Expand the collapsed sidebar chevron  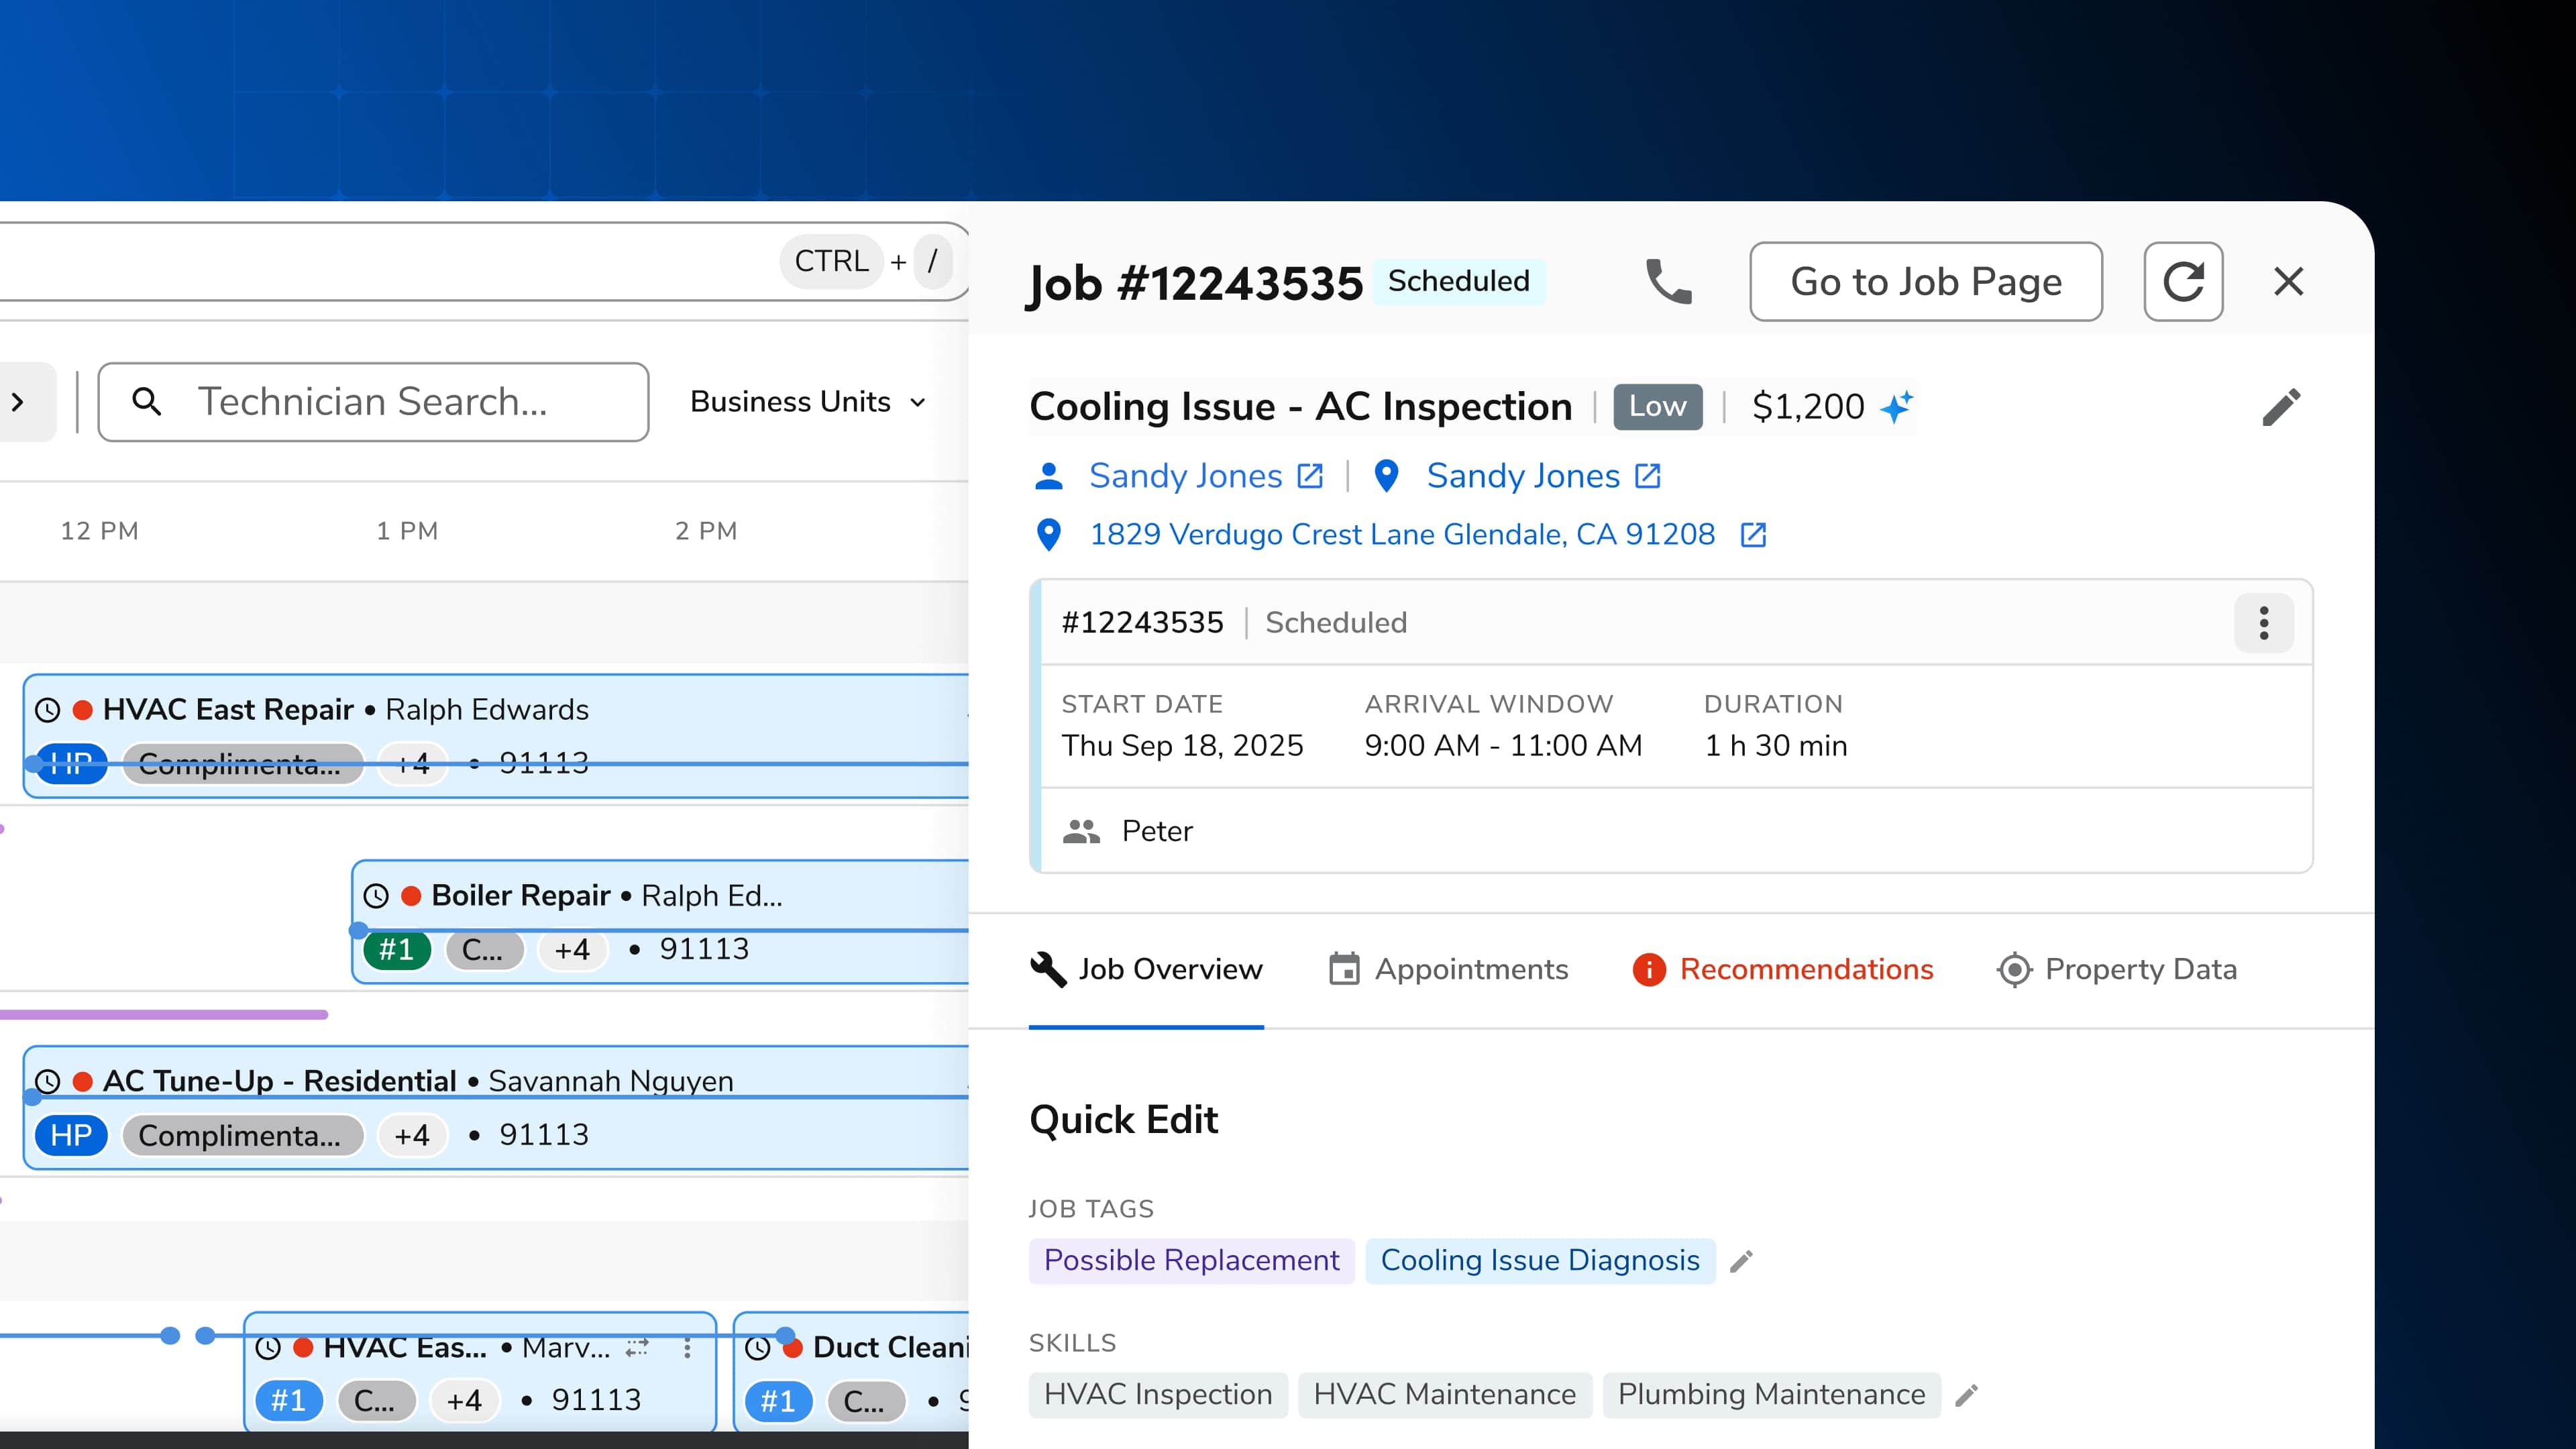[x=18, y=402]
